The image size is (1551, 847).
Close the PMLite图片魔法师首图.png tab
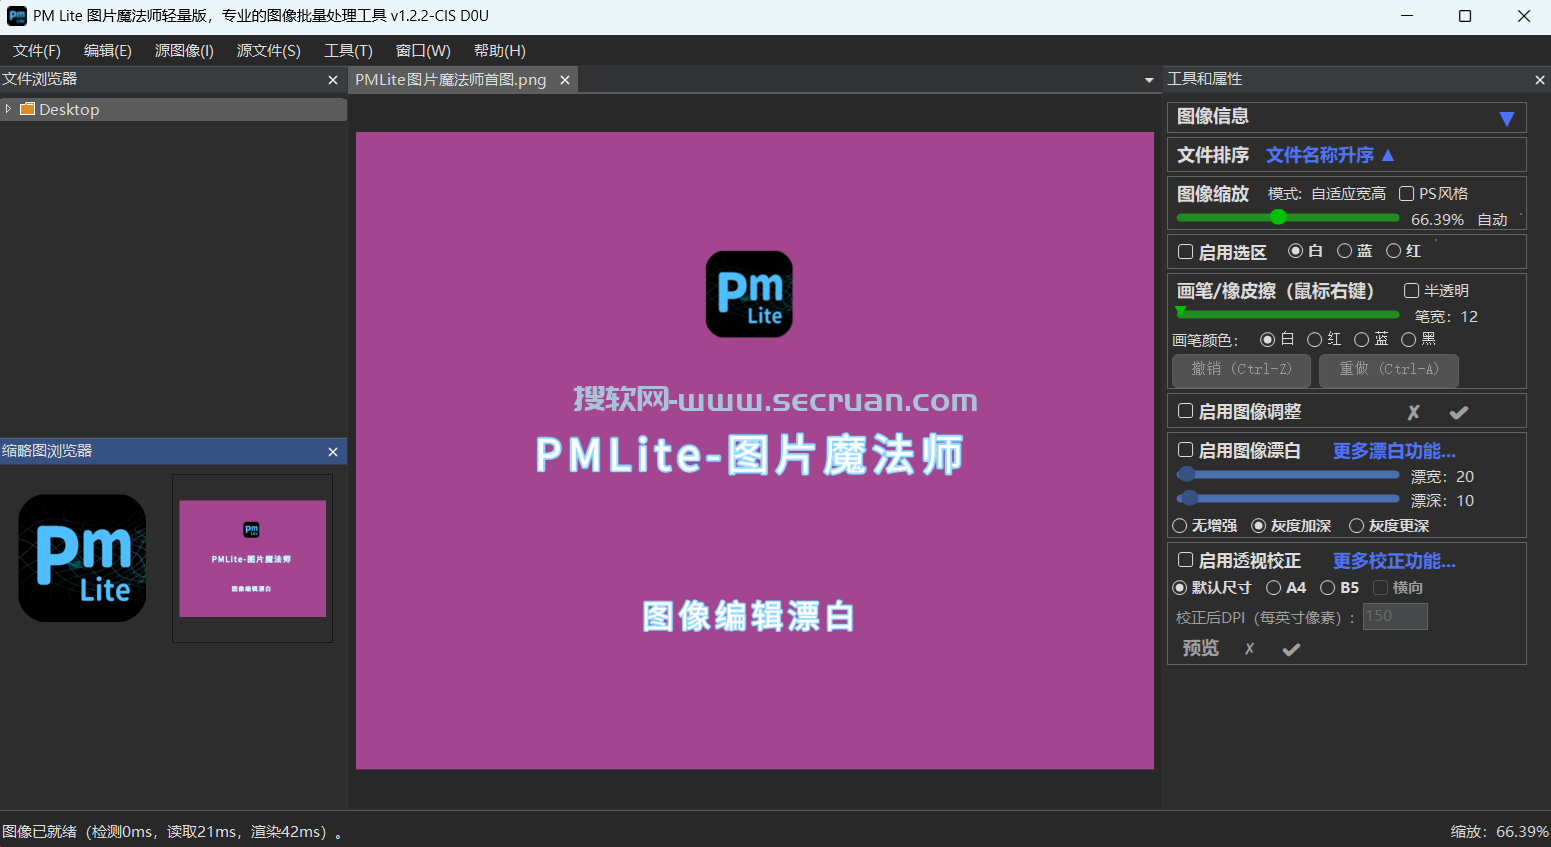(565, 80)
